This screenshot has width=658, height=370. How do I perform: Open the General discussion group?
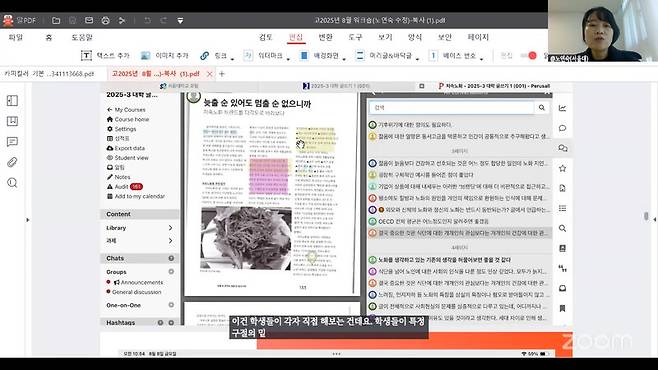[136, 292]
